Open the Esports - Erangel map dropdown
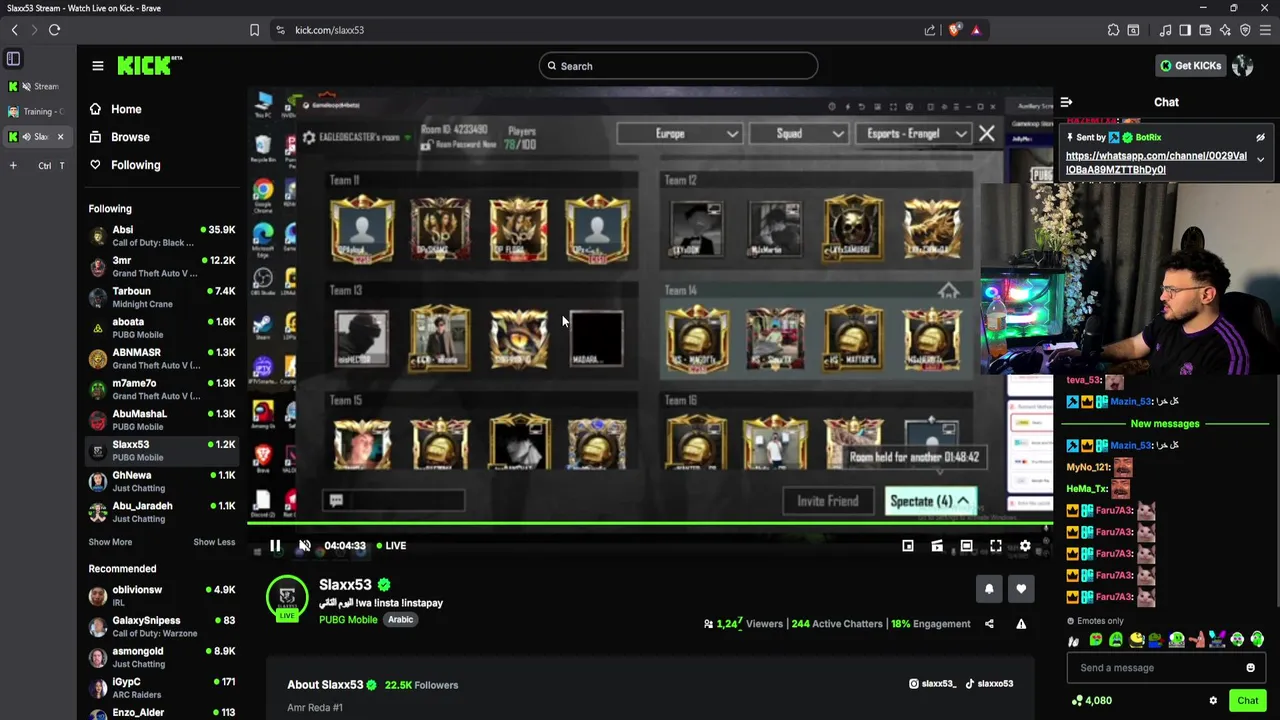Viewport: 1280px width, 720px height. point(913,134)
